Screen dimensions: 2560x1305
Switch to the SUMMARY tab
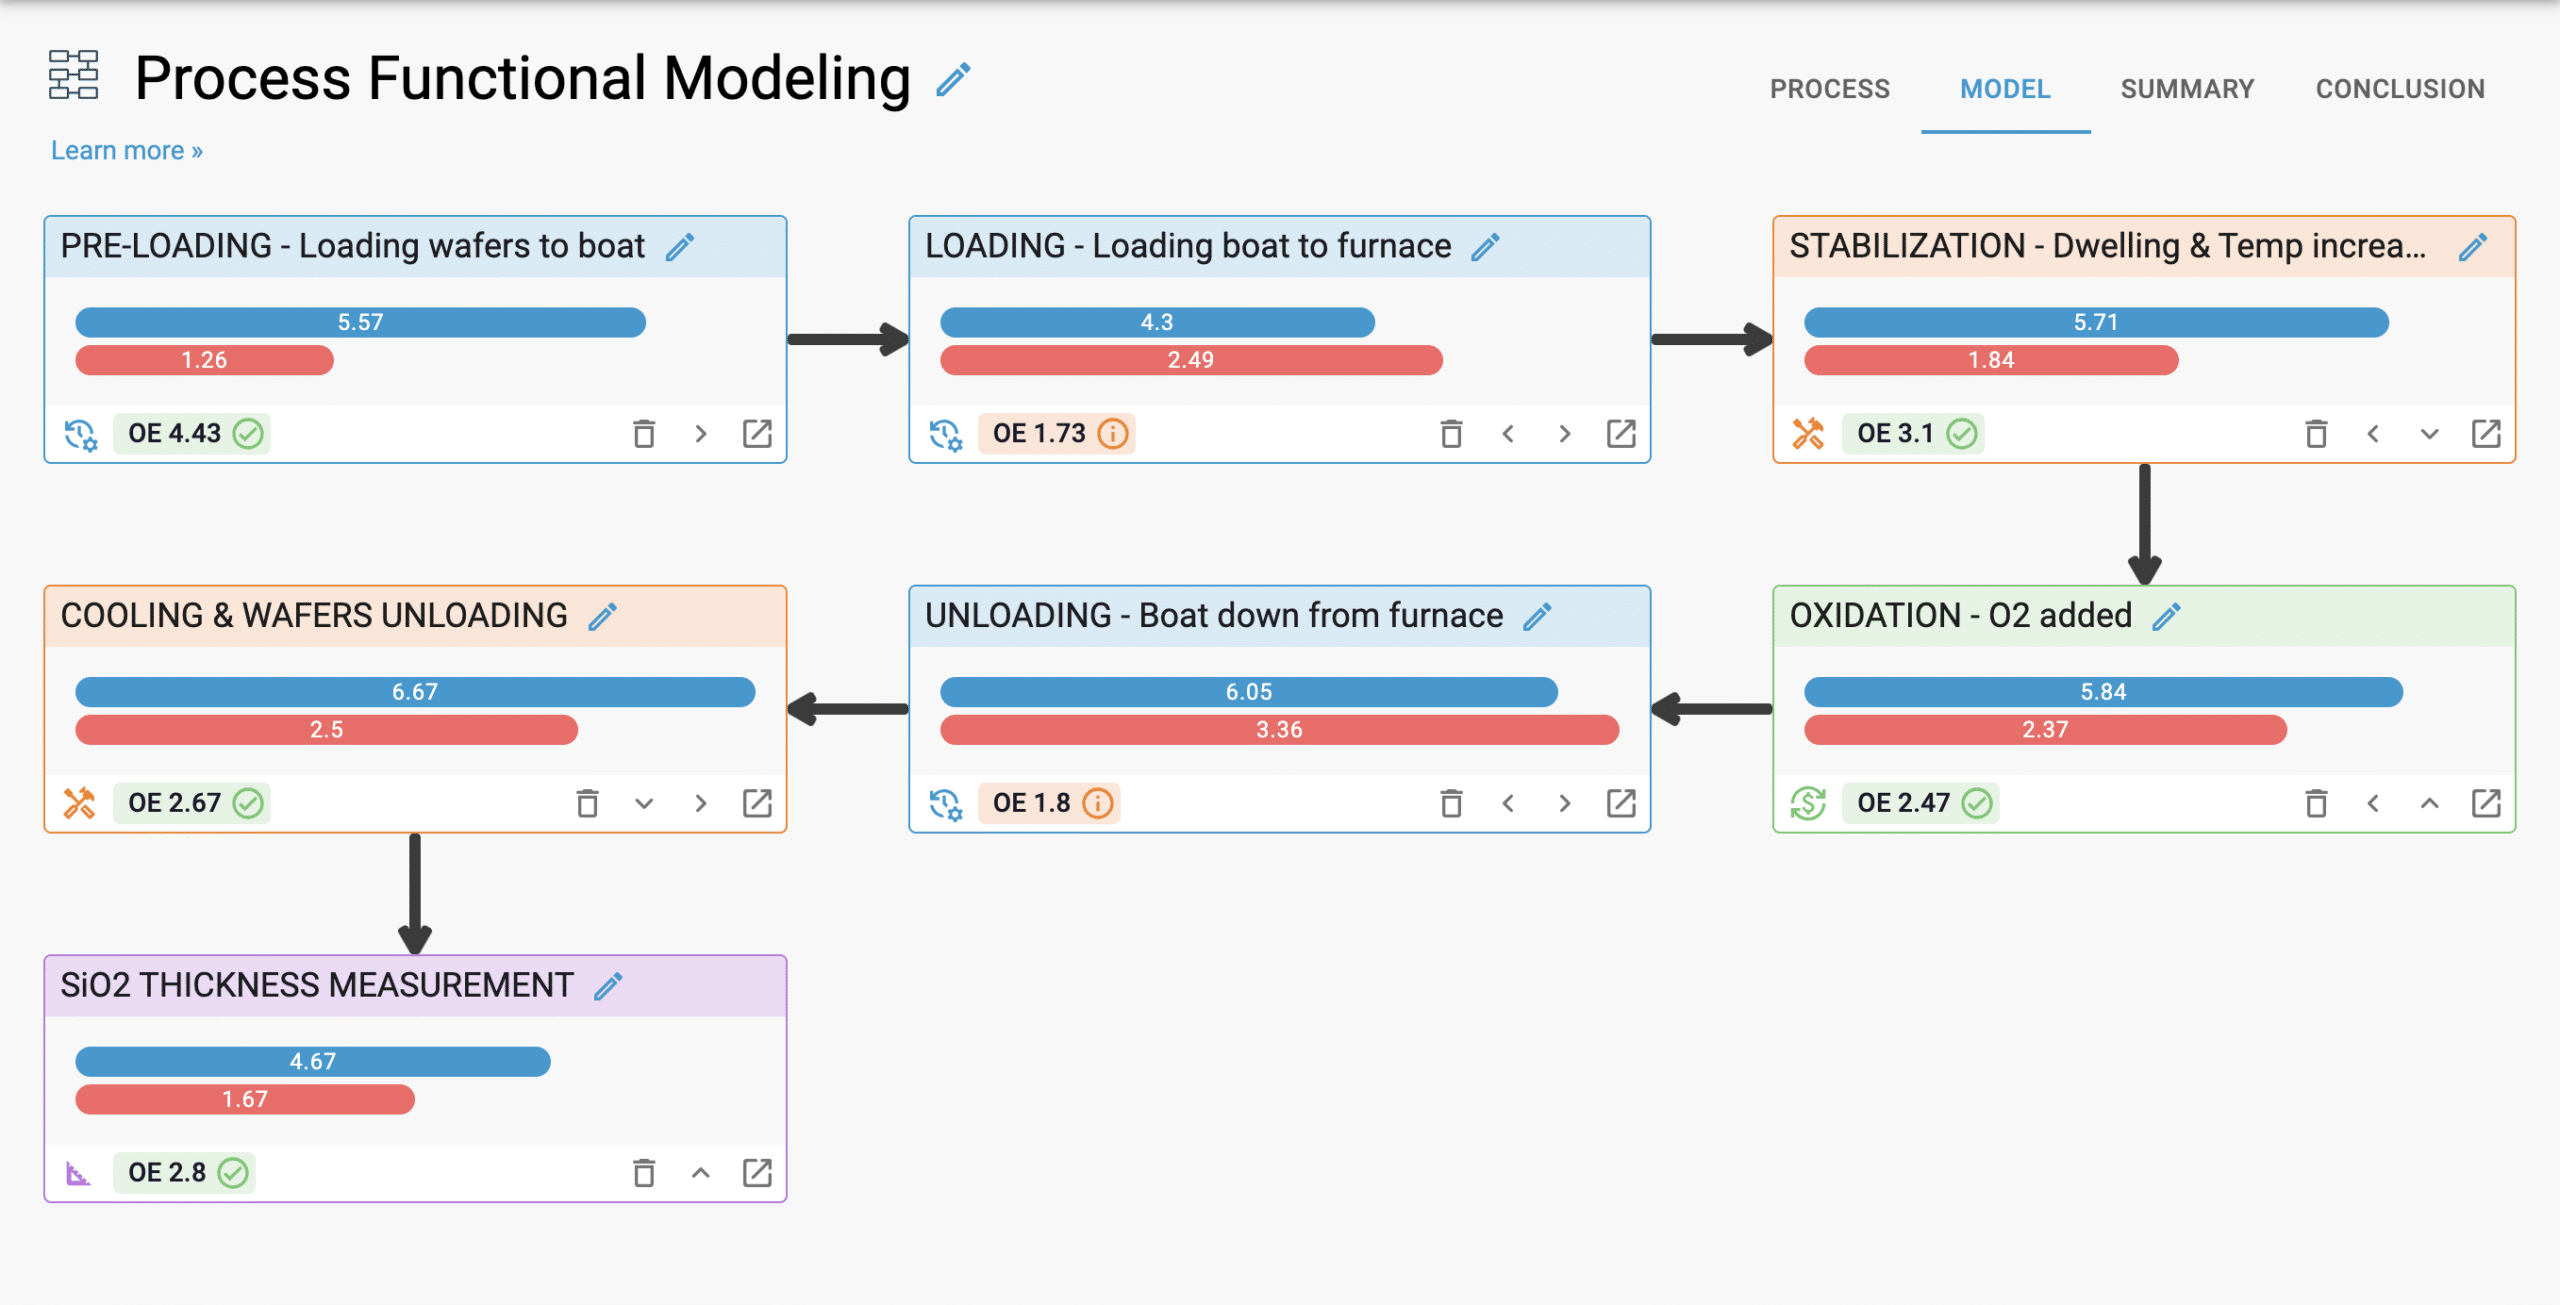(2187, 89)
